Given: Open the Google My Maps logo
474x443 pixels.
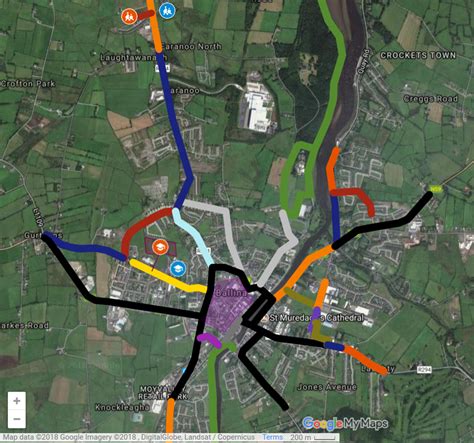Looking at the screenshot, I should click(345, 423).
